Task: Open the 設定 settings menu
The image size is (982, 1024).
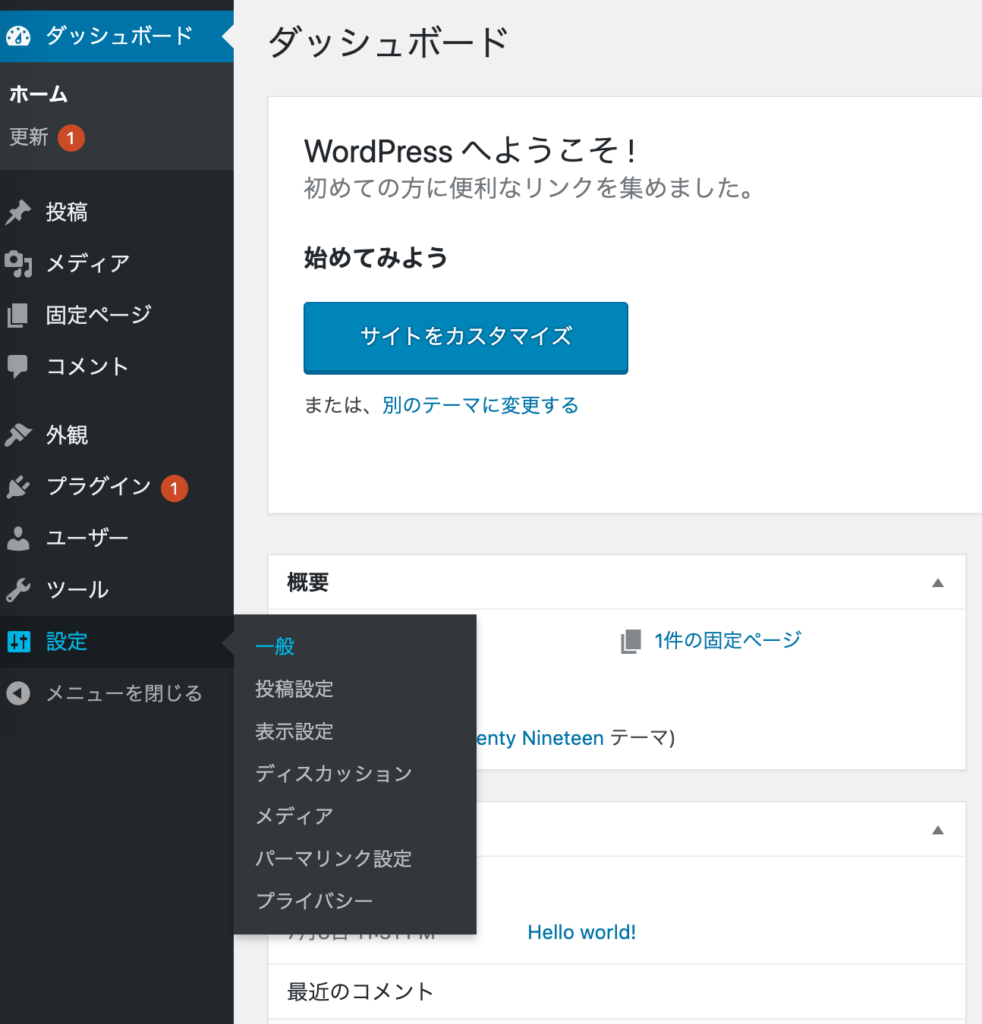Action: tap(117, 641)
